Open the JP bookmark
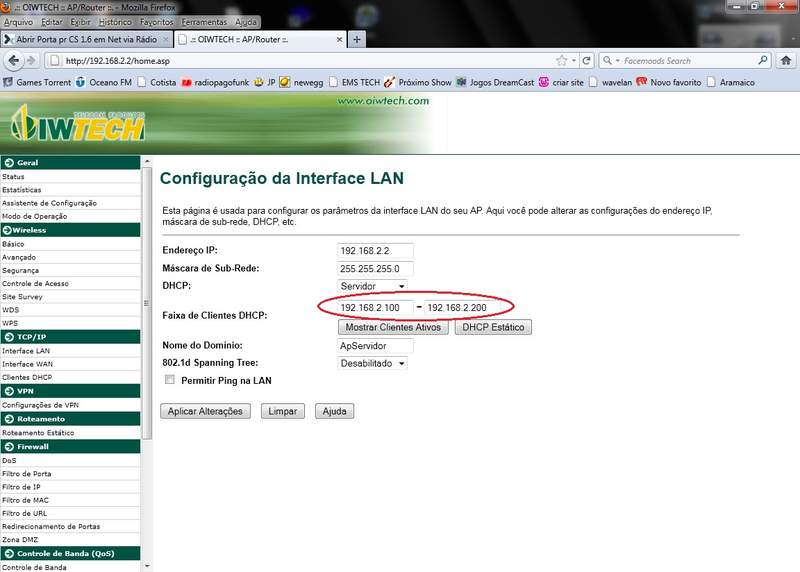The image size is (800, 572). click(265, 82)
